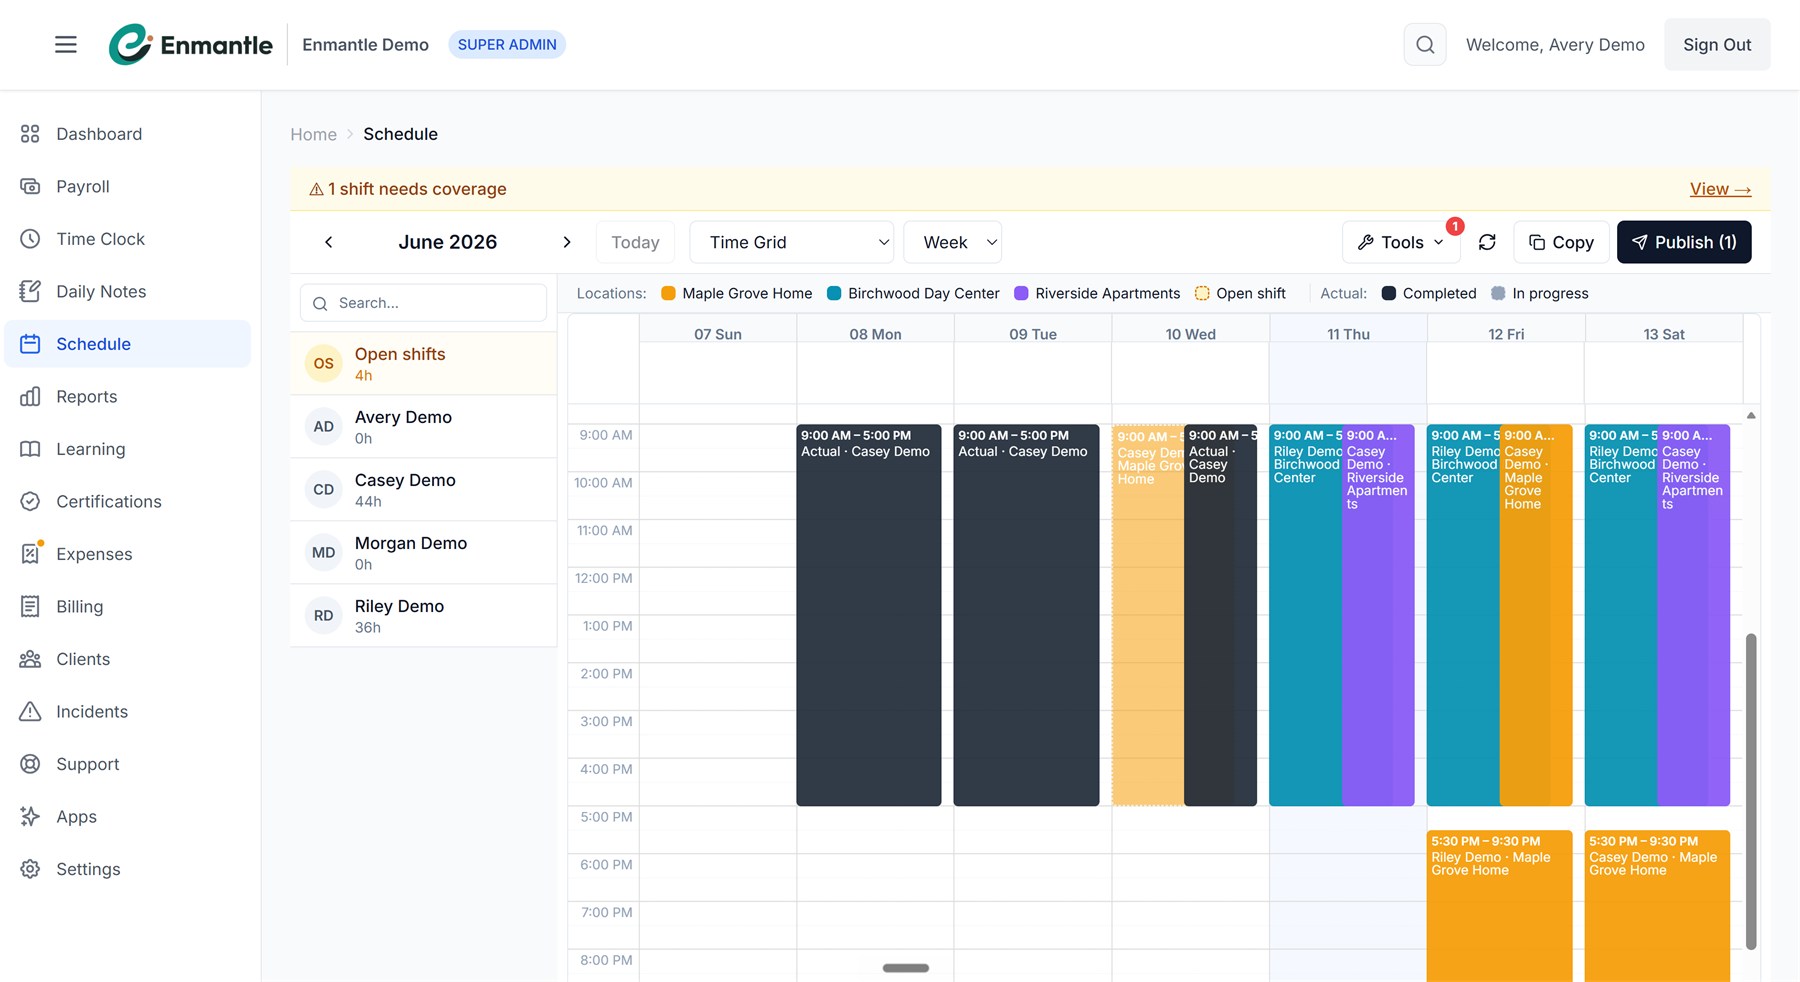
Task: Click the Dashboard grid icon
Action: 30,134
